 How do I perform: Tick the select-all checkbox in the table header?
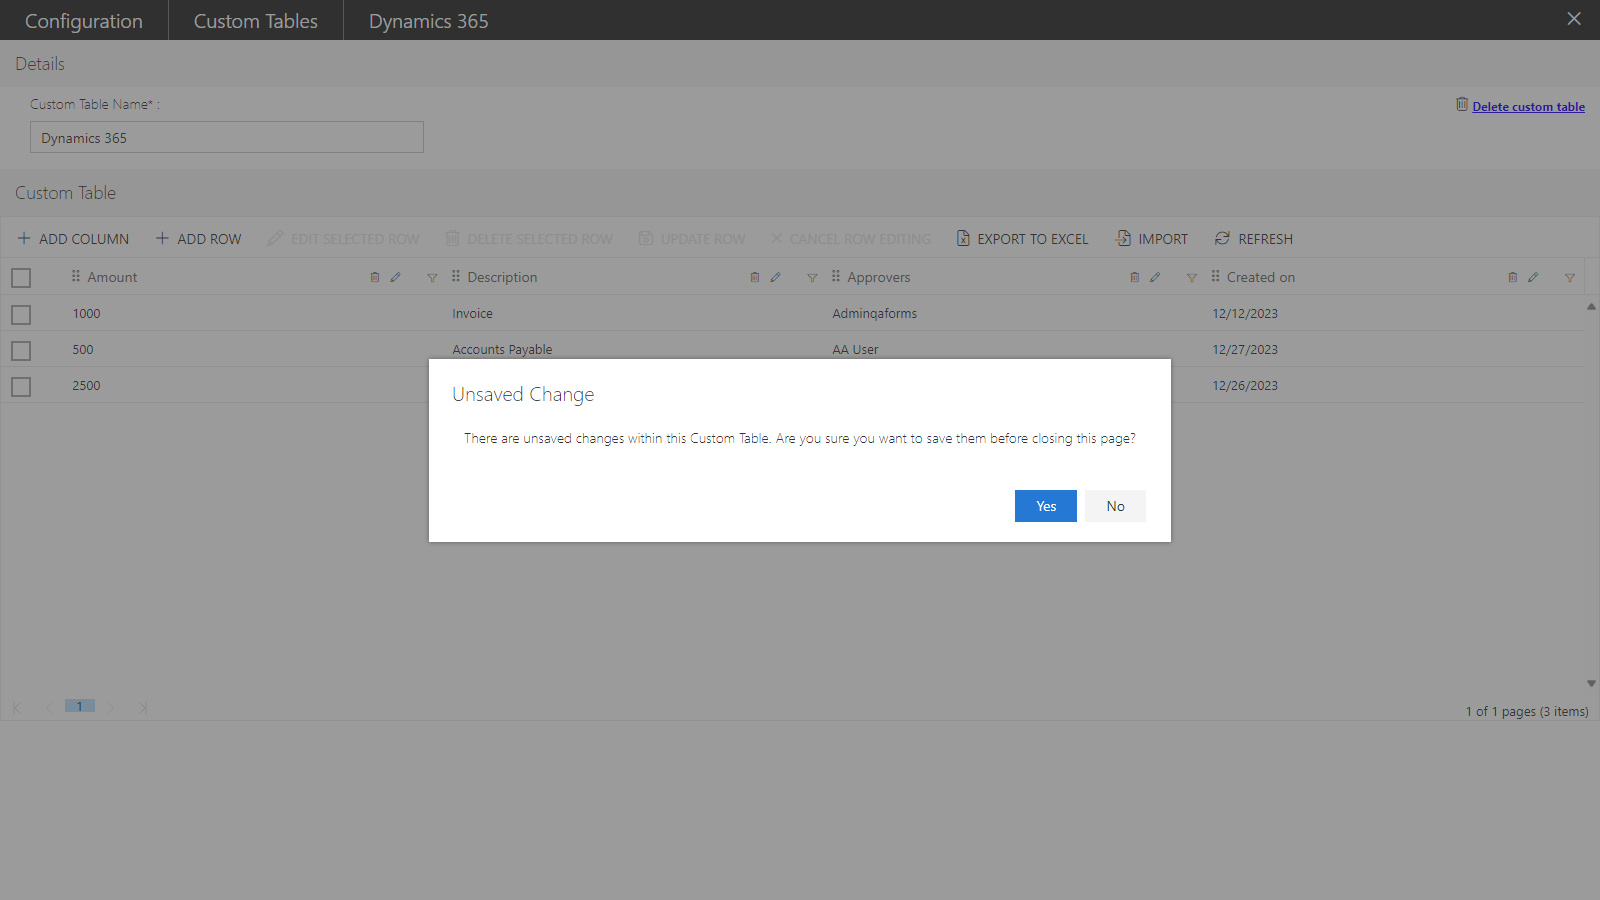tap(21, 278)
